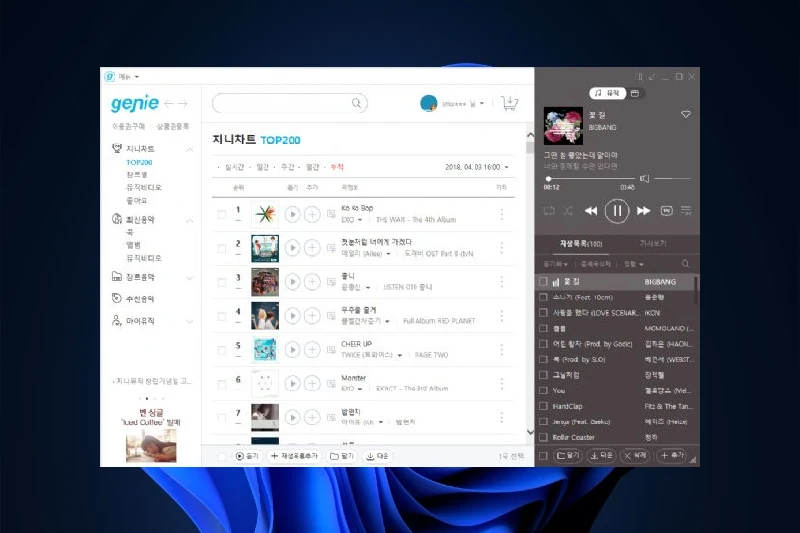Add rank 3 song to the playlist
800x533 pixels.
click(312, 282)
